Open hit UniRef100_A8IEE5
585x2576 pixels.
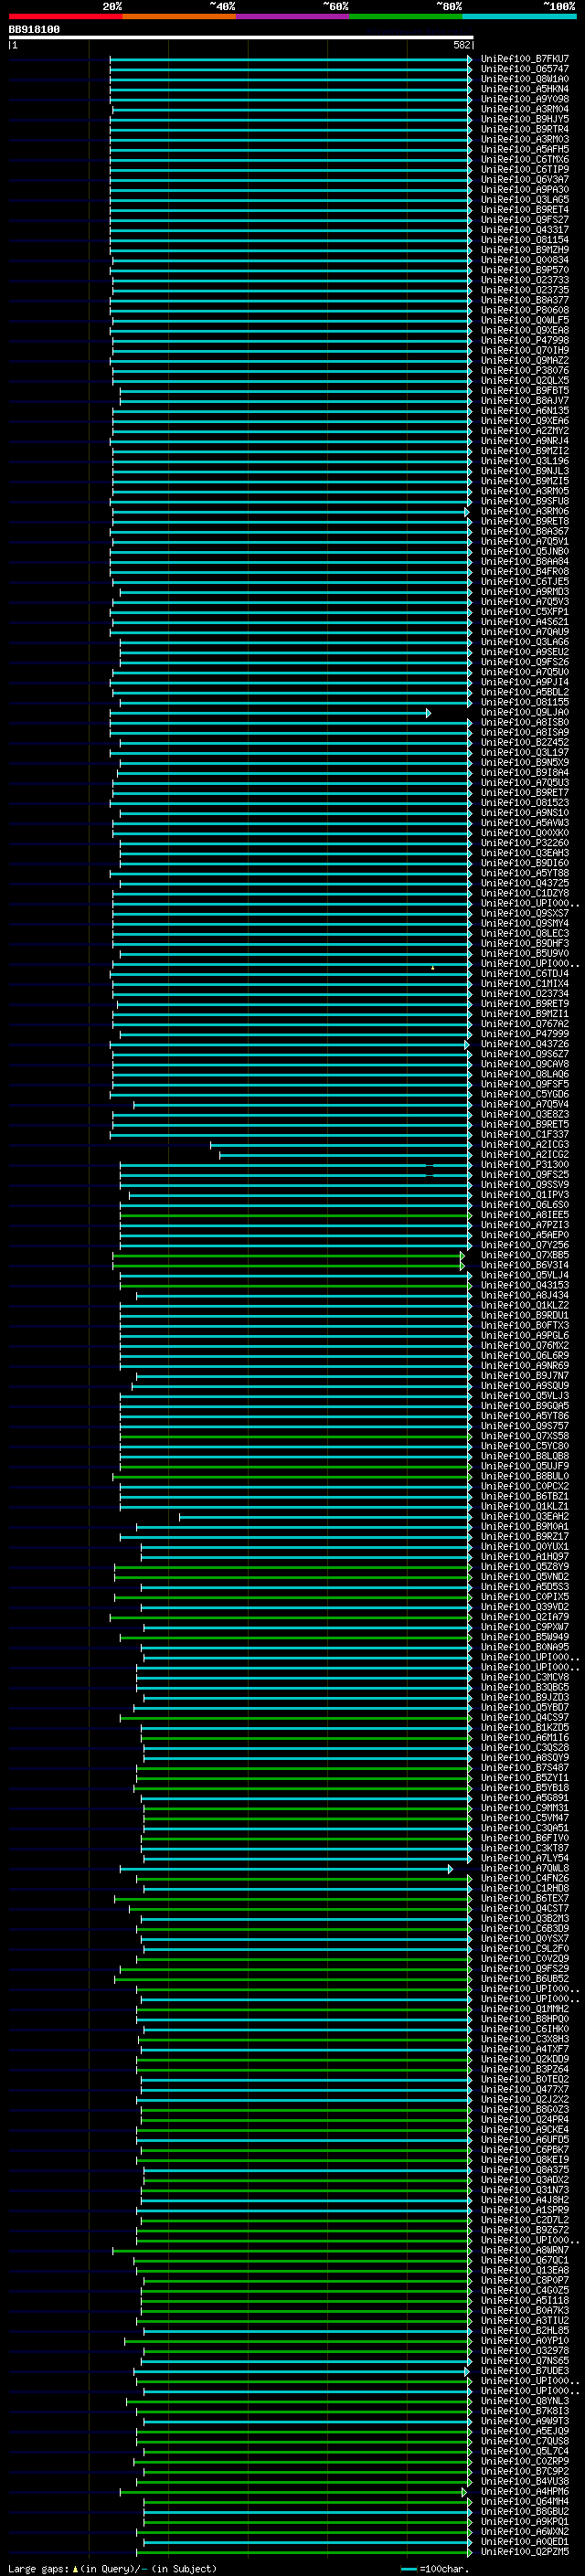524,1215
